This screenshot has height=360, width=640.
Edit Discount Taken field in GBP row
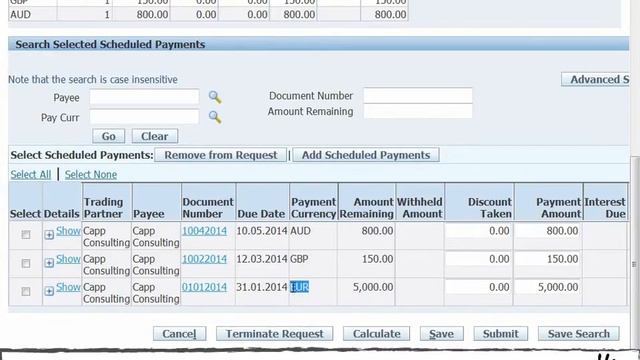coord(478,259)
